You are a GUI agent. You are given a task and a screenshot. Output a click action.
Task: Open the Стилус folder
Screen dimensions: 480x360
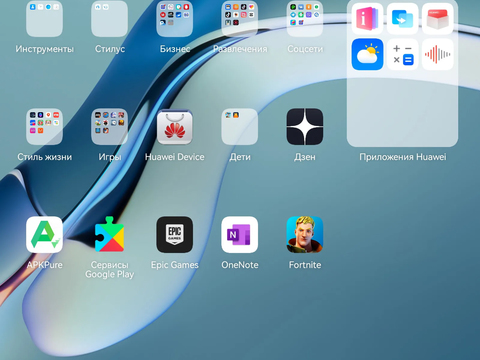point(109,18)
